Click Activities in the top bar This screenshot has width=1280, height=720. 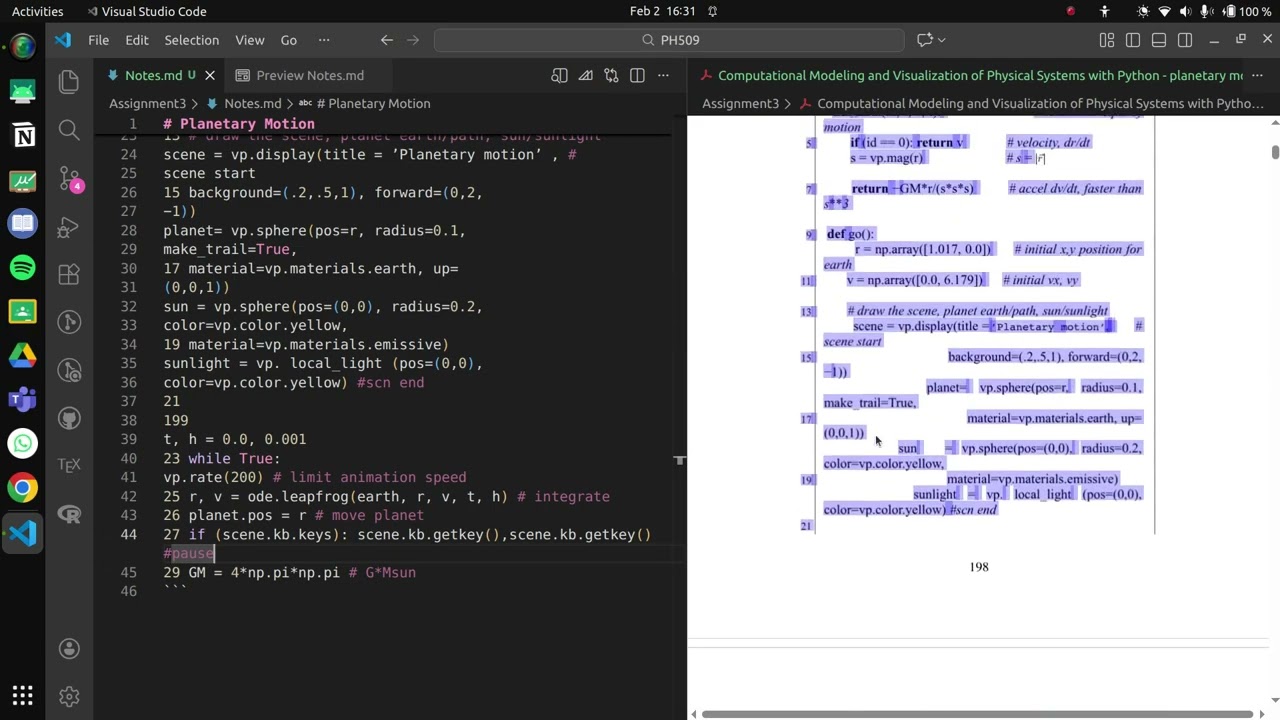(x=37, y=11)
